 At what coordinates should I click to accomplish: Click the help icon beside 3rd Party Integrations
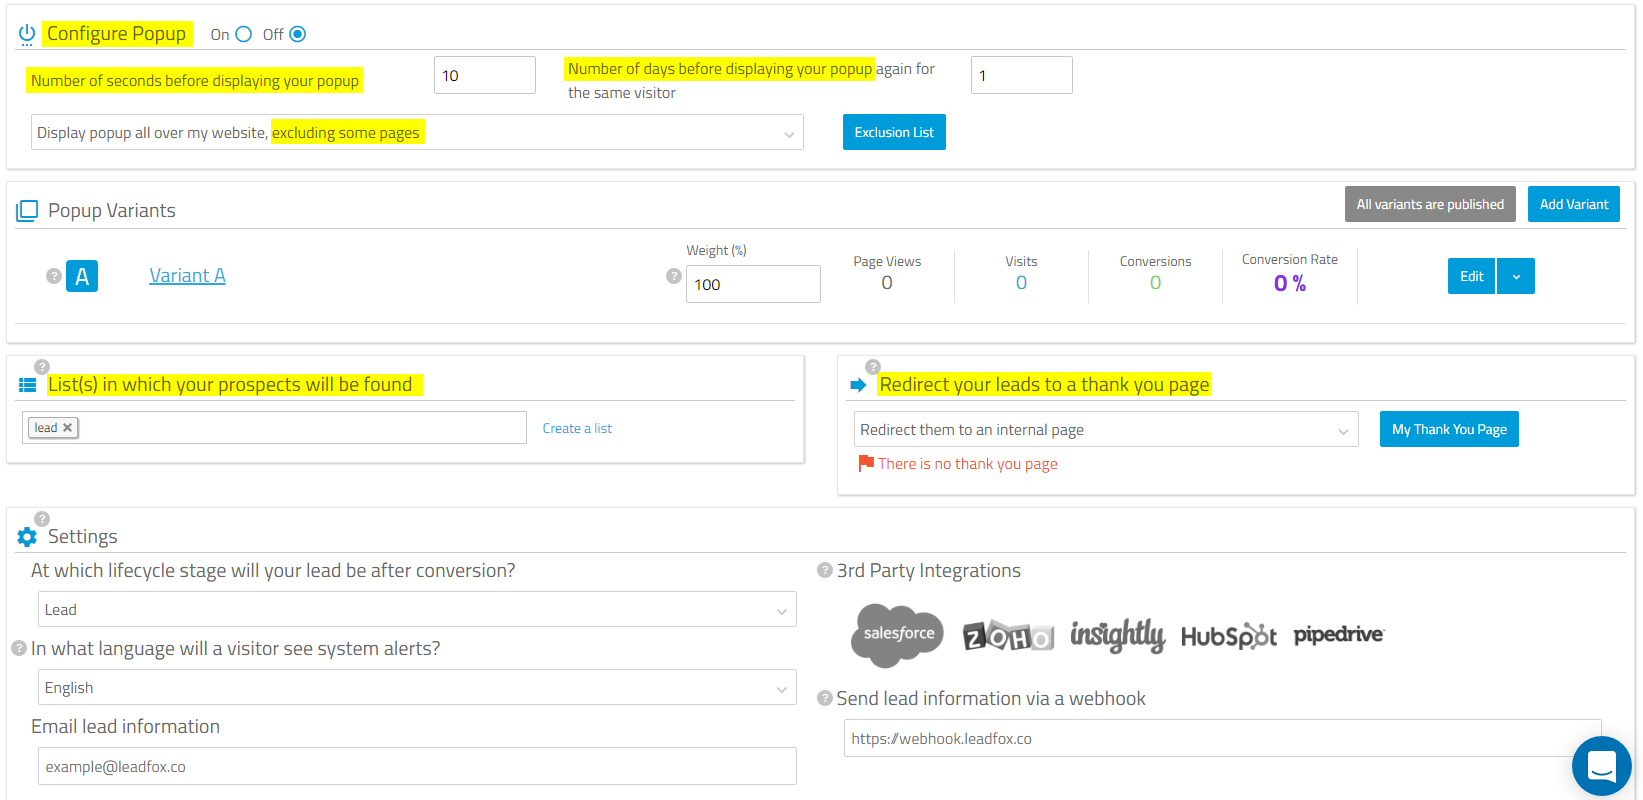coord(825,570)
